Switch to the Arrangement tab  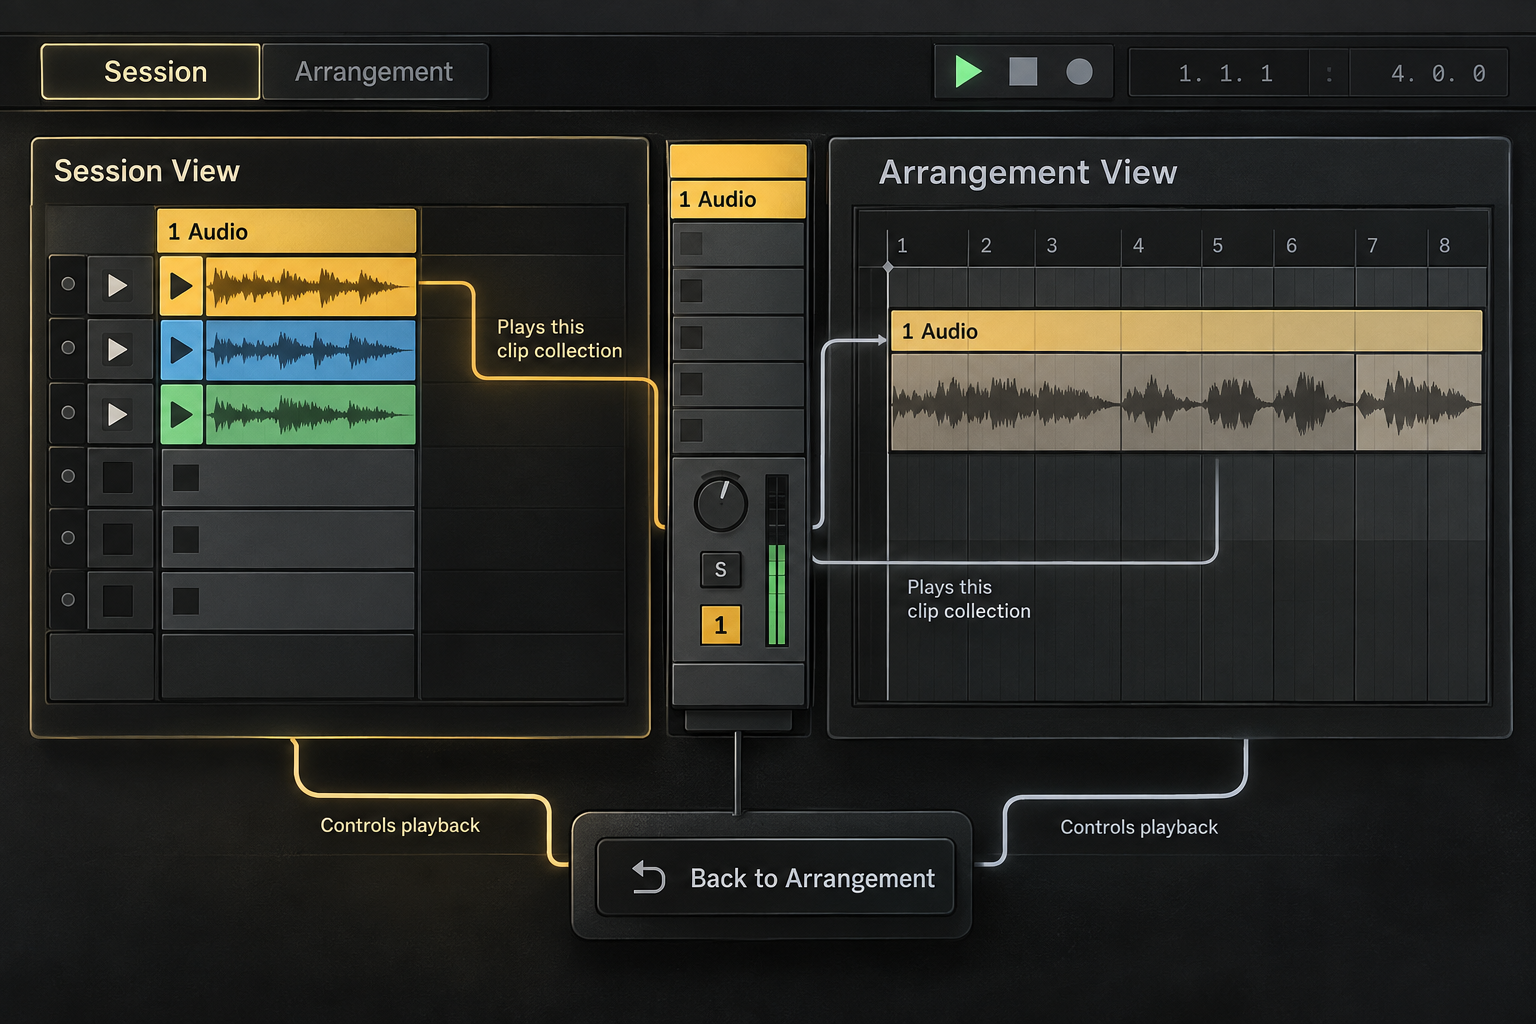point(374,72)
